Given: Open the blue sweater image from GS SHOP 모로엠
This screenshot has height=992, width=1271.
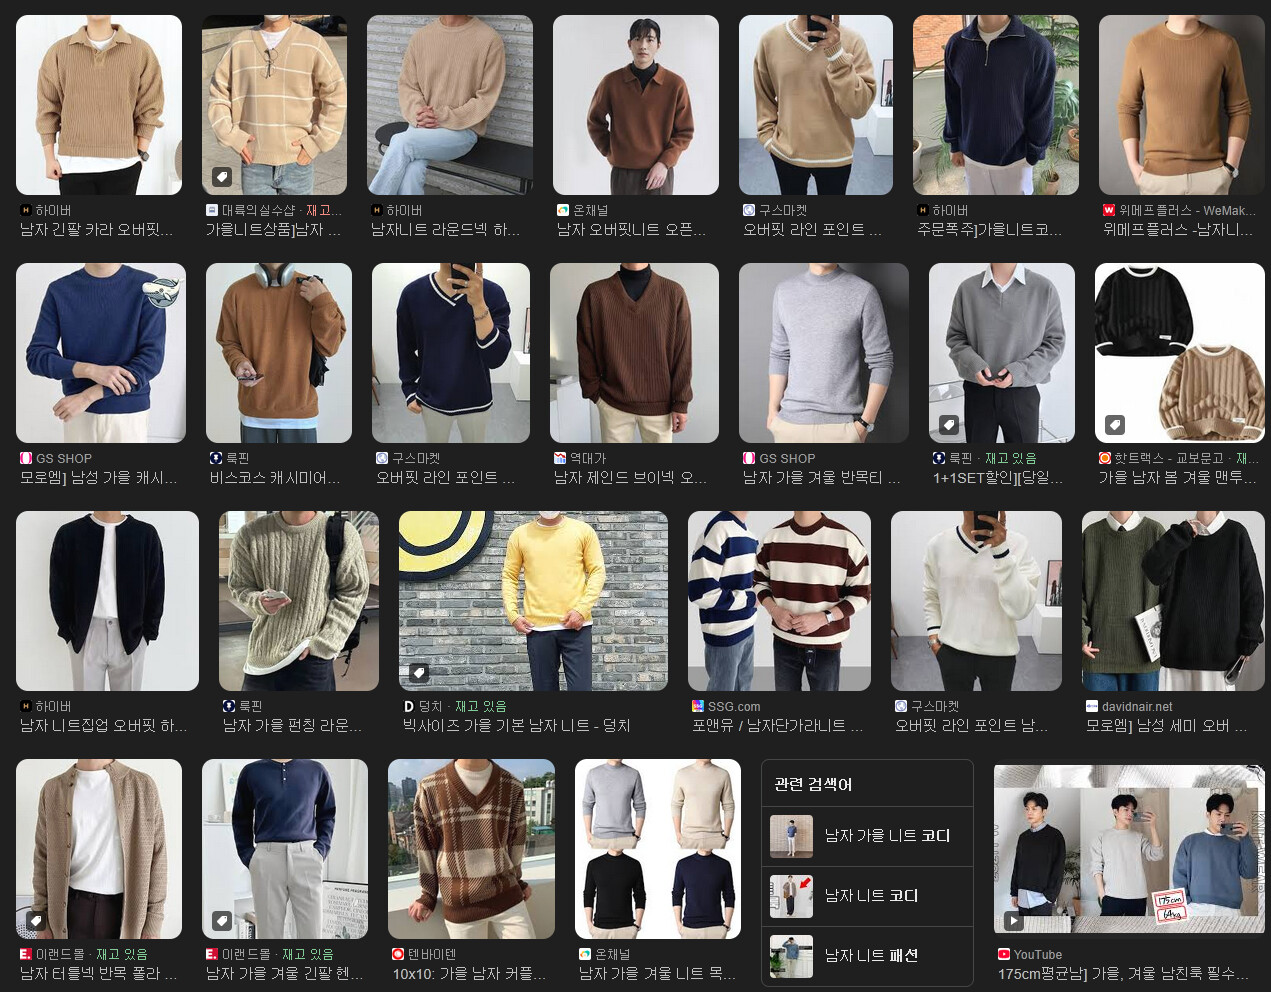Looking at the screenshot, I should pyautogui.click(x=101, y=353).
